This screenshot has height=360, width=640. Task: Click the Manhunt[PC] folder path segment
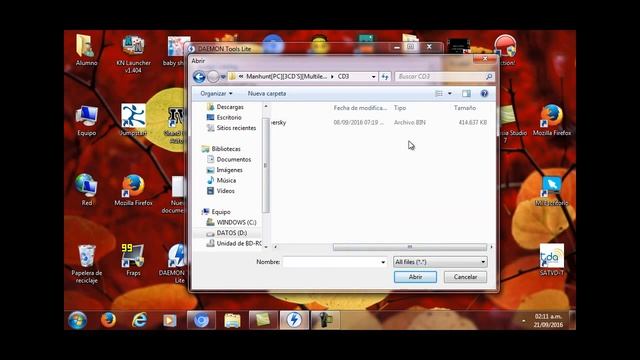pos(287,76)
